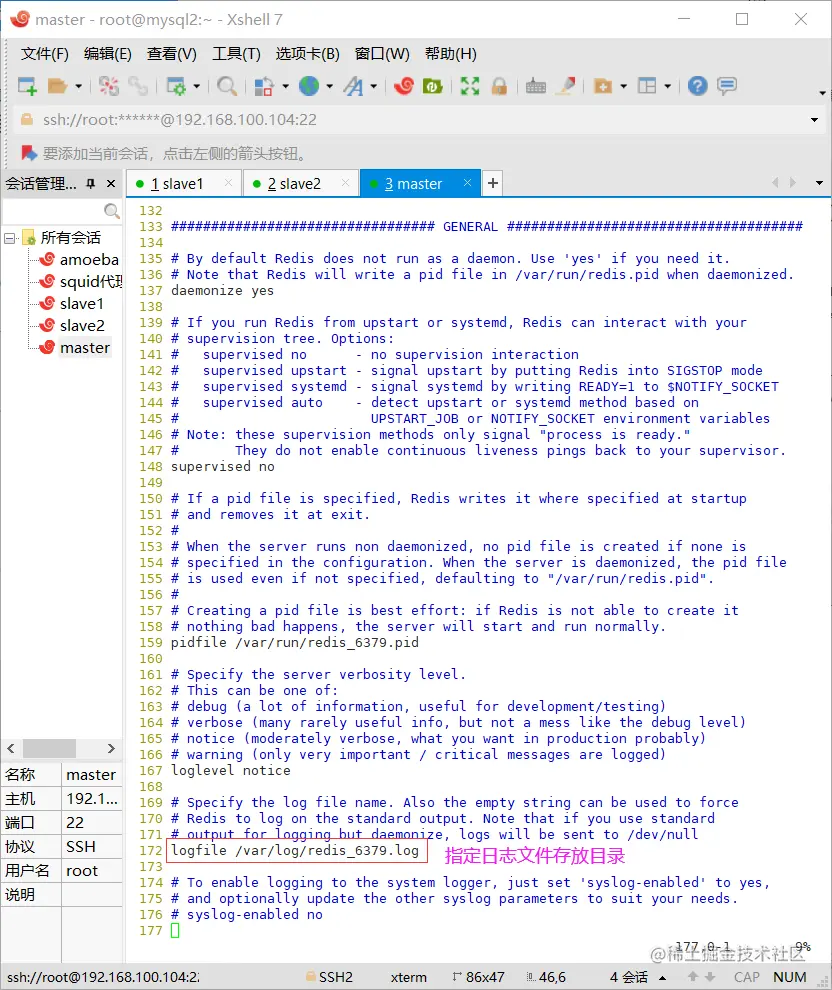Click the Disconnect icon in toolbar
The image size is (832, 990).
(x=109, y=85)
